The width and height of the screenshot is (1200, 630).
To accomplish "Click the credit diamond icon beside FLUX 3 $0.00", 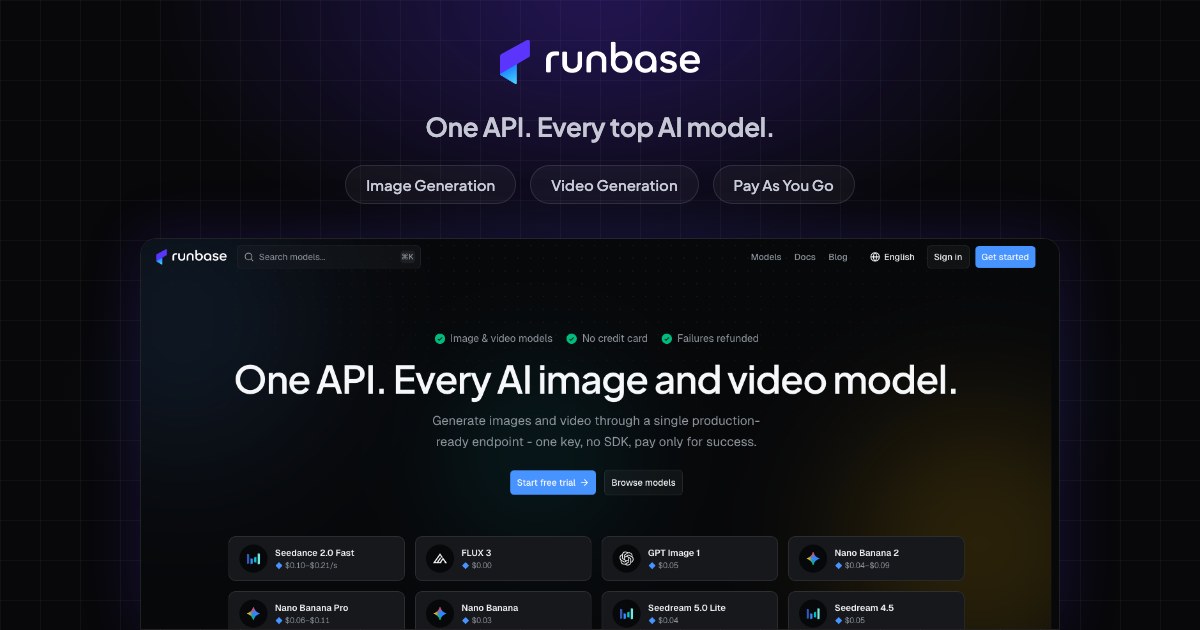I will tap(466, 566).
